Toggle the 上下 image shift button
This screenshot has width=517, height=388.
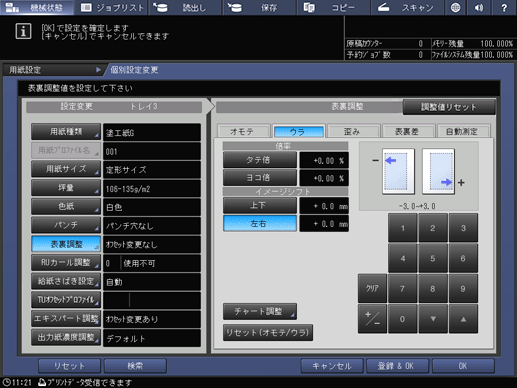260,205
